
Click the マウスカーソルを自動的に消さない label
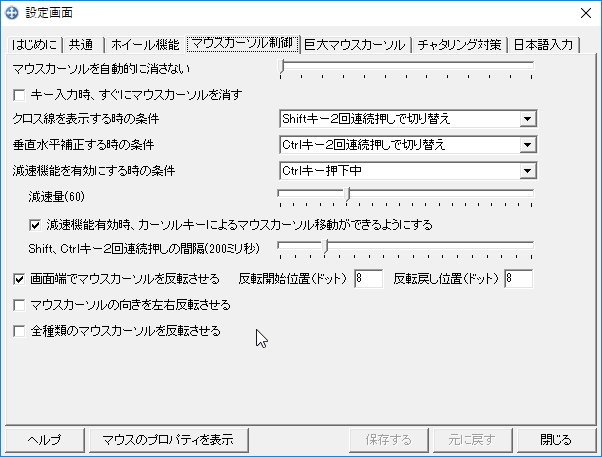(101, 69)
